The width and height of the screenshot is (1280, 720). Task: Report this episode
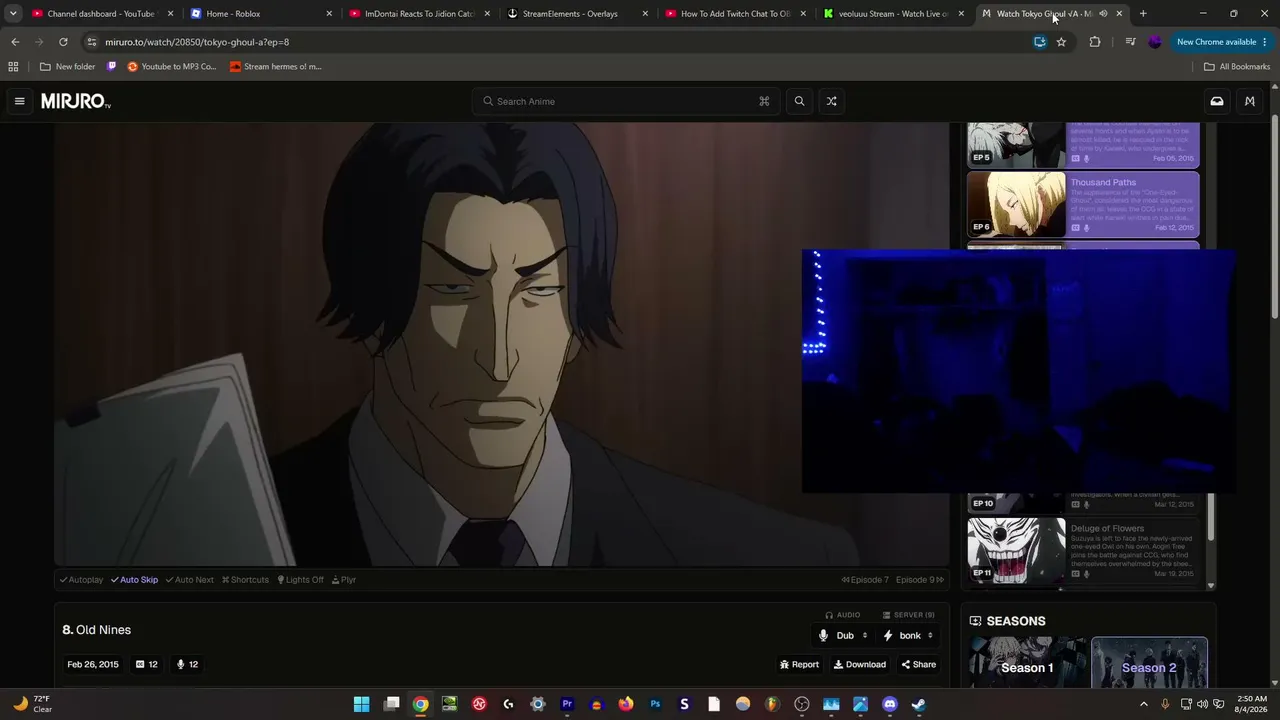point(799,664)
